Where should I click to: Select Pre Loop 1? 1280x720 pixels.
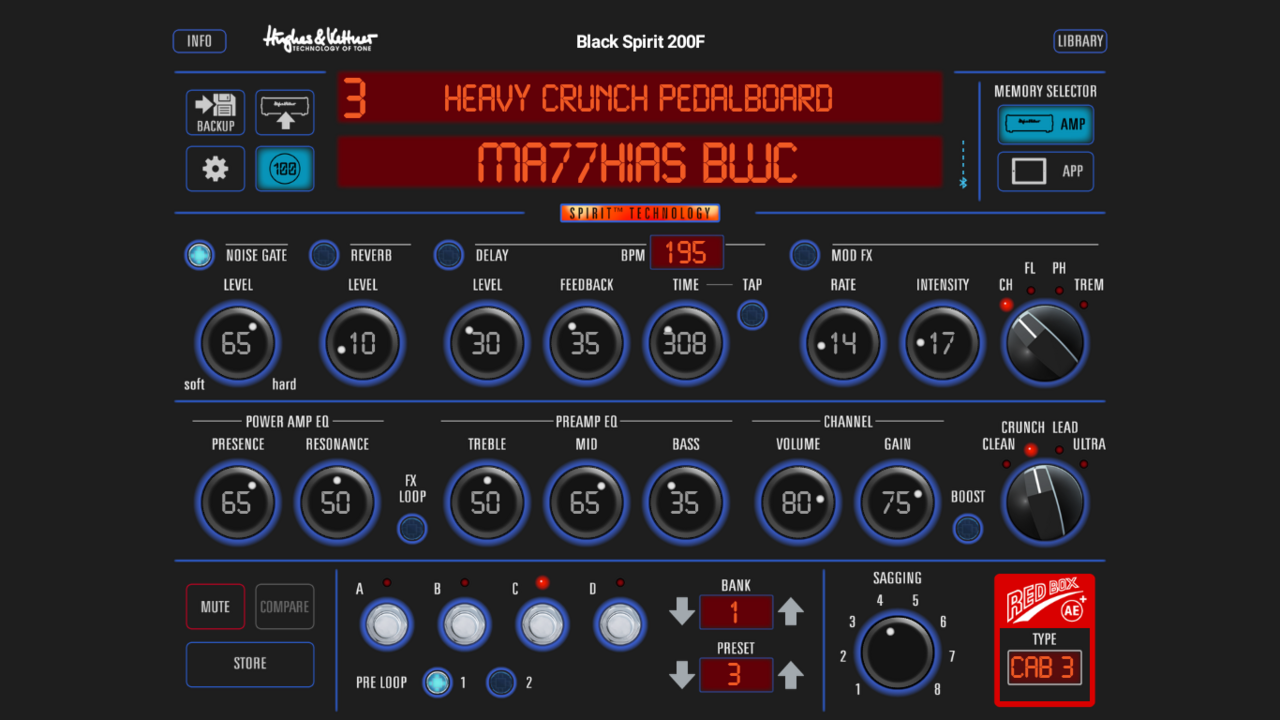coord(437,683)
